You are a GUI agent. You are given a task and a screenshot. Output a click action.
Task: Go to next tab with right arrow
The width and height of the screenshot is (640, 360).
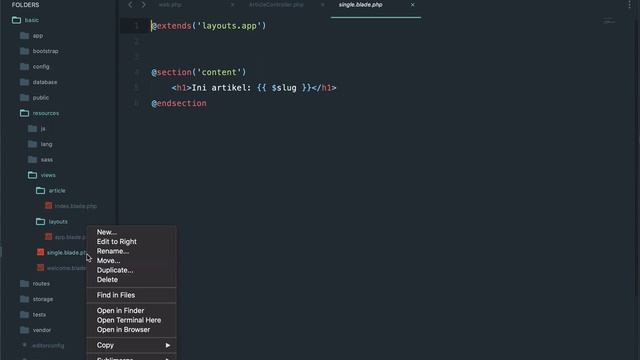[143, 5]
